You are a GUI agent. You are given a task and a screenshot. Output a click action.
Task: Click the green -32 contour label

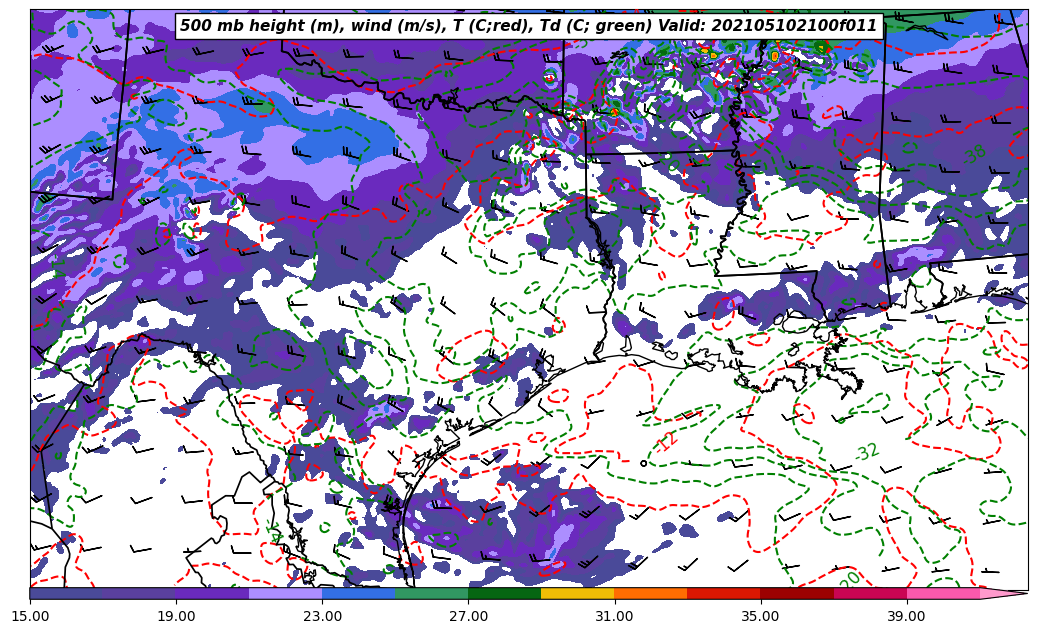(866, 452)
